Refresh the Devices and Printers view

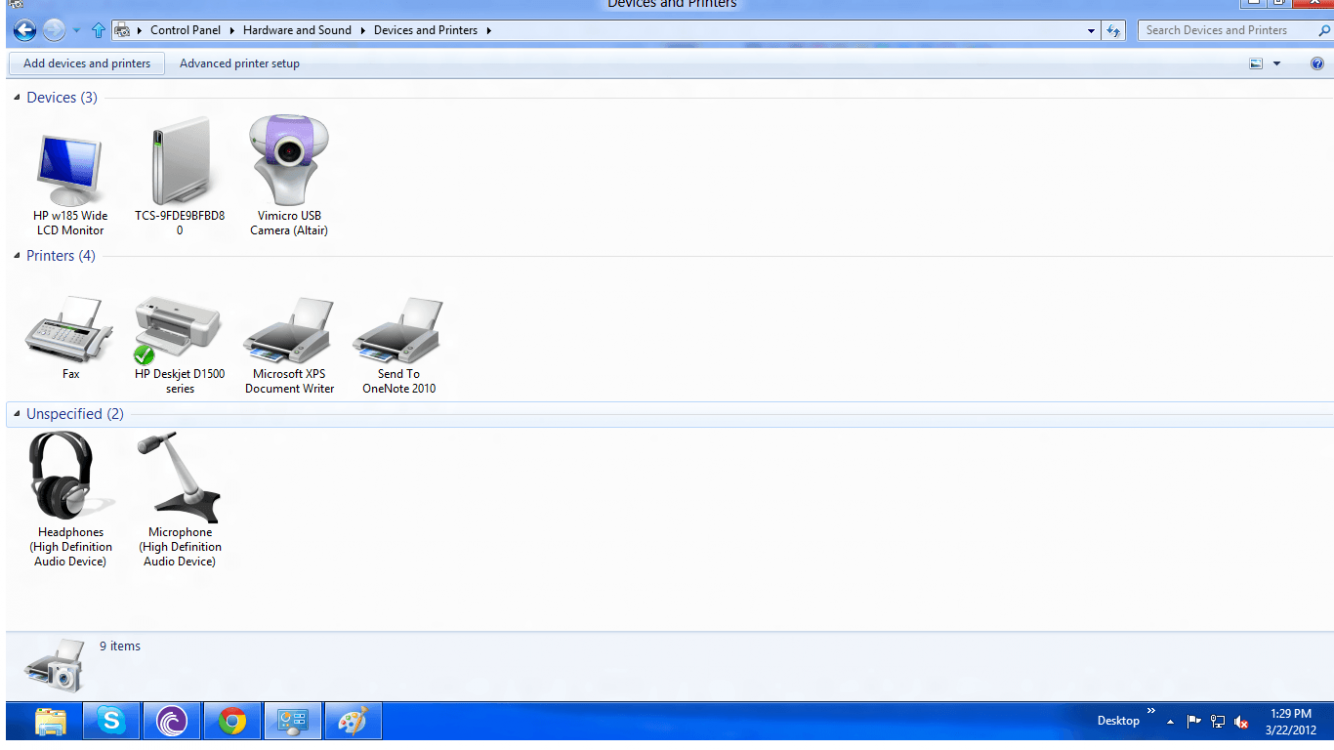click(x=1114, y=31)
